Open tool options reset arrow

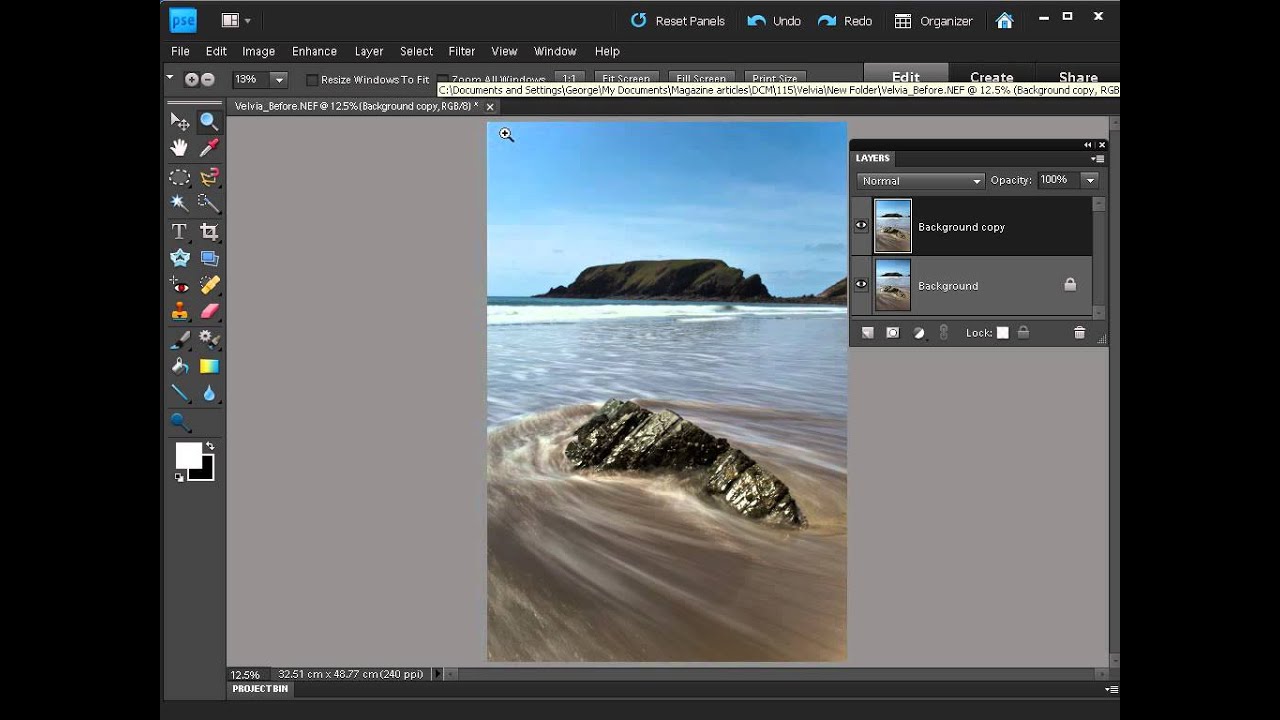169,78
